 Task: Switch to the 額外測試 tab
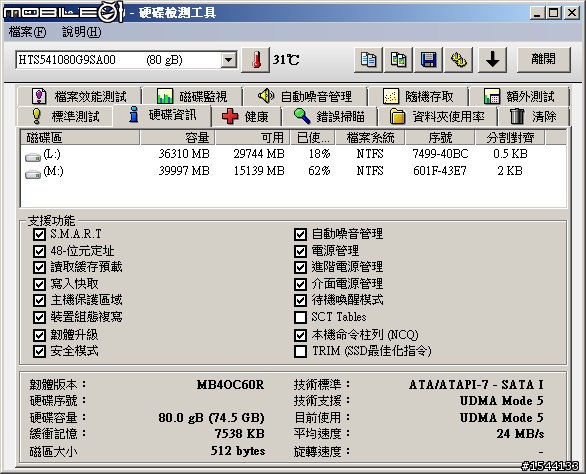(519, 96)
